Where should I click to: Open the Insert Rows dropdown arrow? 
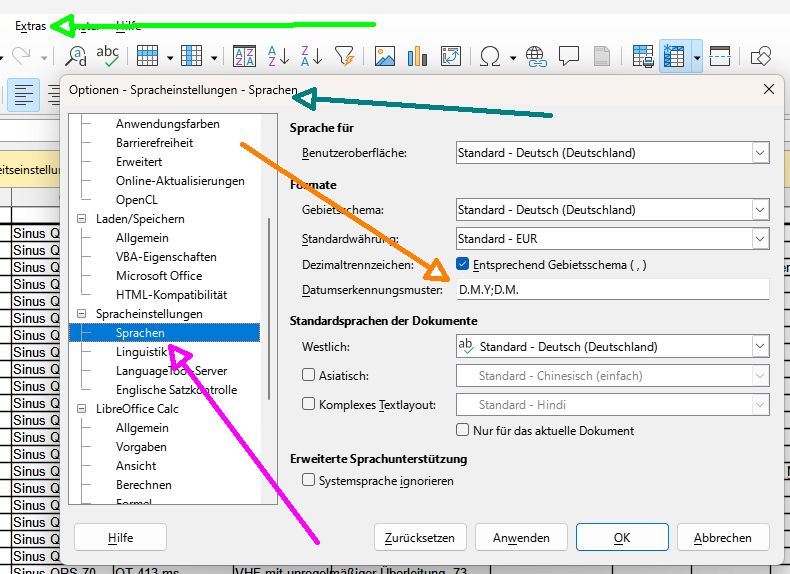pos(170,58)
